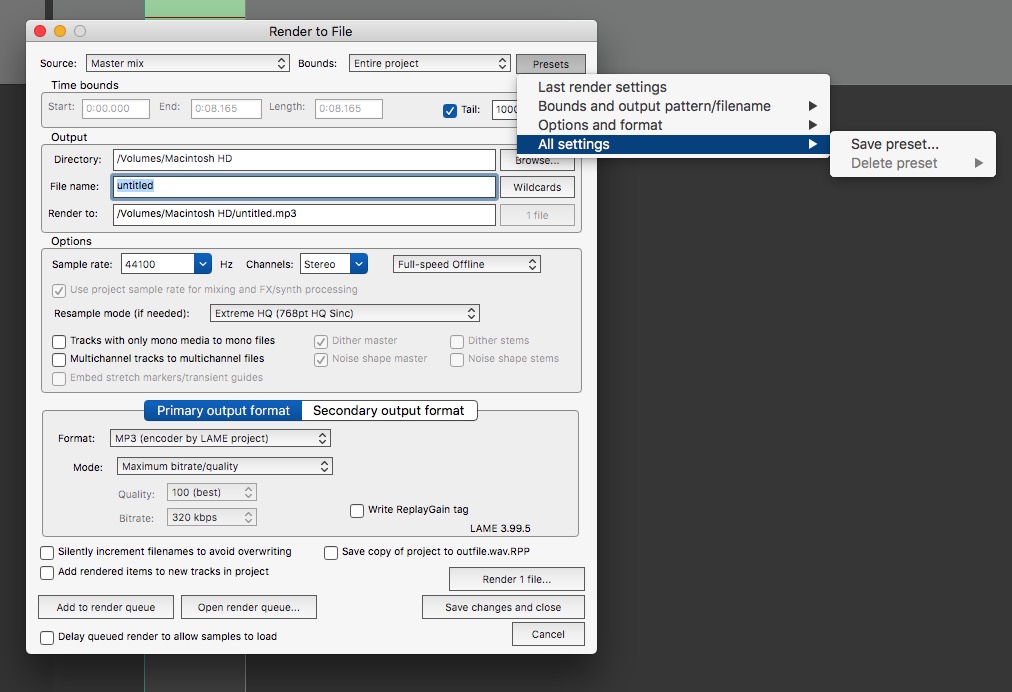Toggle Dither master checkbox
The width and height of the screenshot is (1012, 692).
tap(321, 341)
